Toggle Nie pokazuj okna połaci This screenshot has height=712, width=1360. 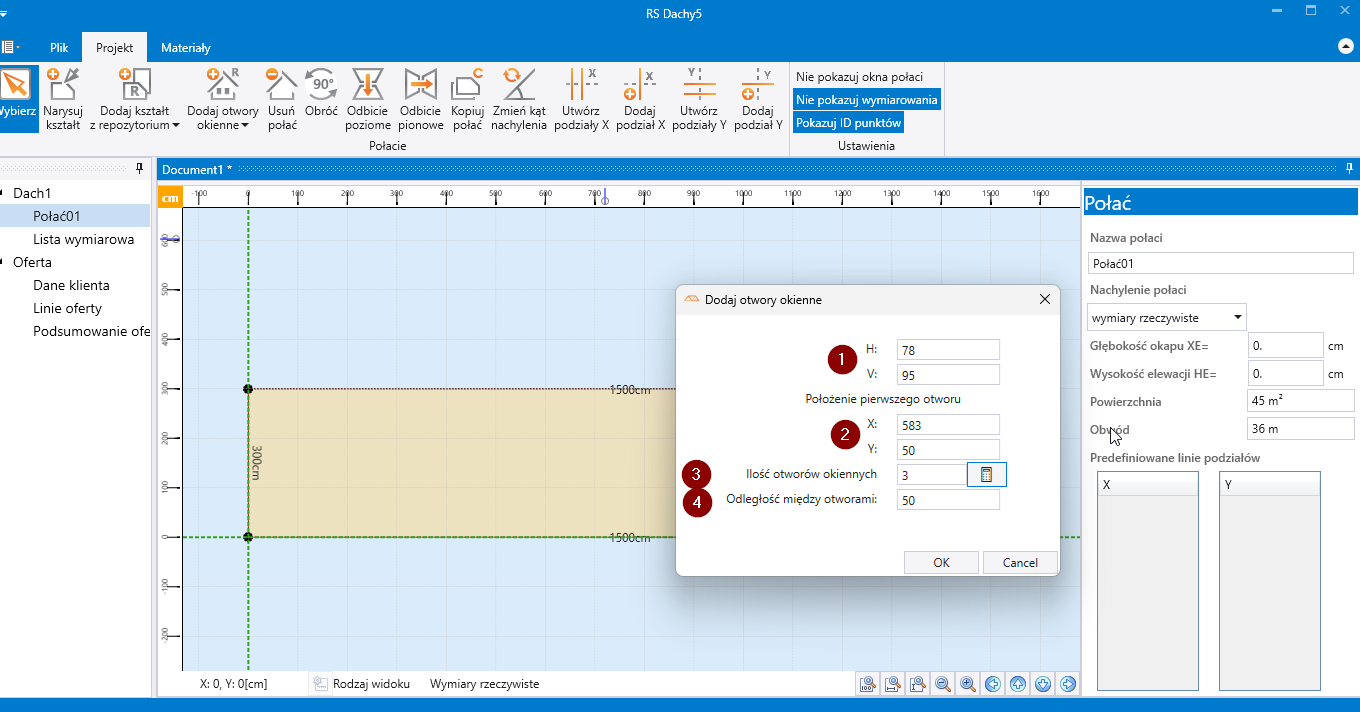(x=859, y=77)
